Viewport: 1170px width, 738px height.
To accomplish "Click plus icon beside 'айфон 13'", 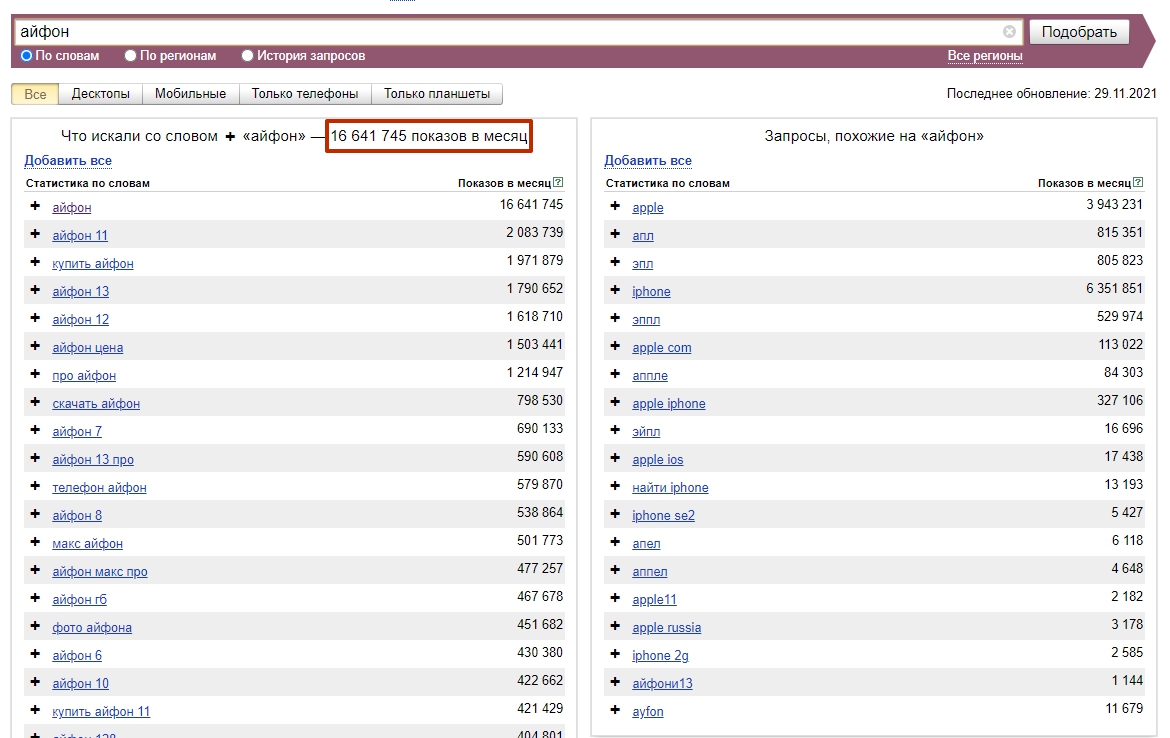I will coord(35,290).
